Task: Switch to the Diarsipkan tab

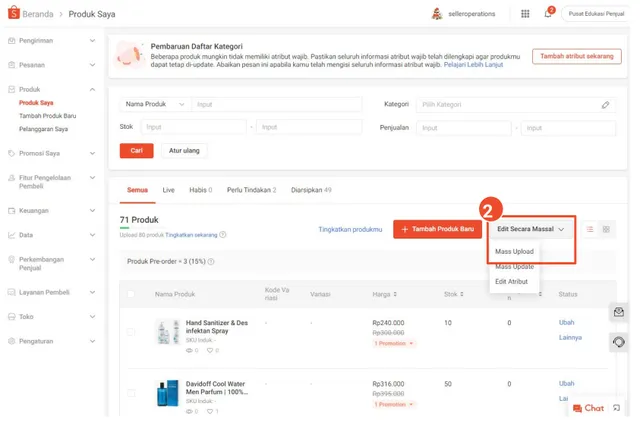Action: (x=311, y=190)
